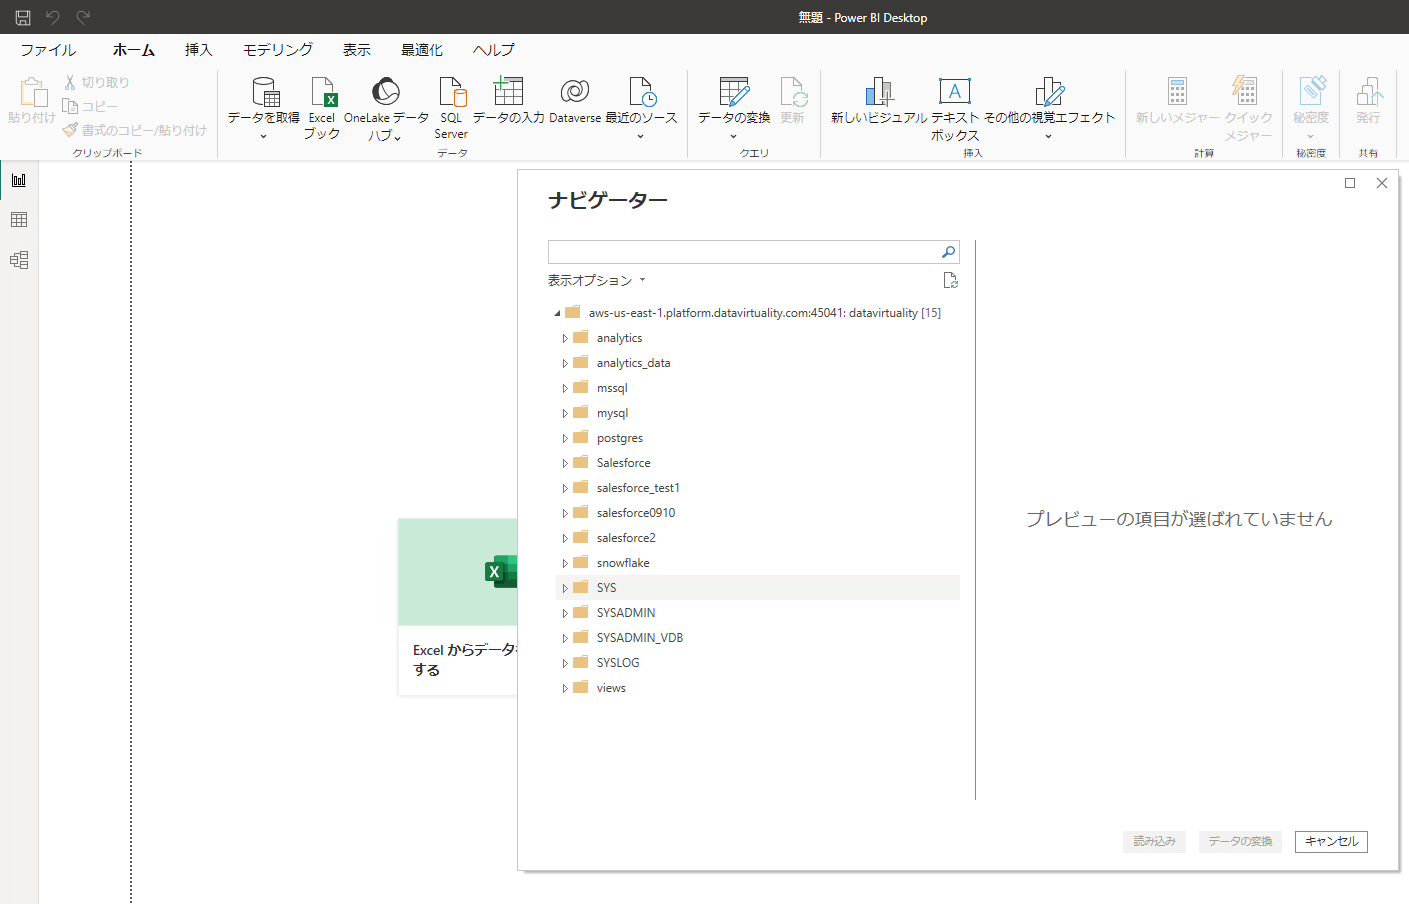Open the OneLake データ ハブ icon

385,93
